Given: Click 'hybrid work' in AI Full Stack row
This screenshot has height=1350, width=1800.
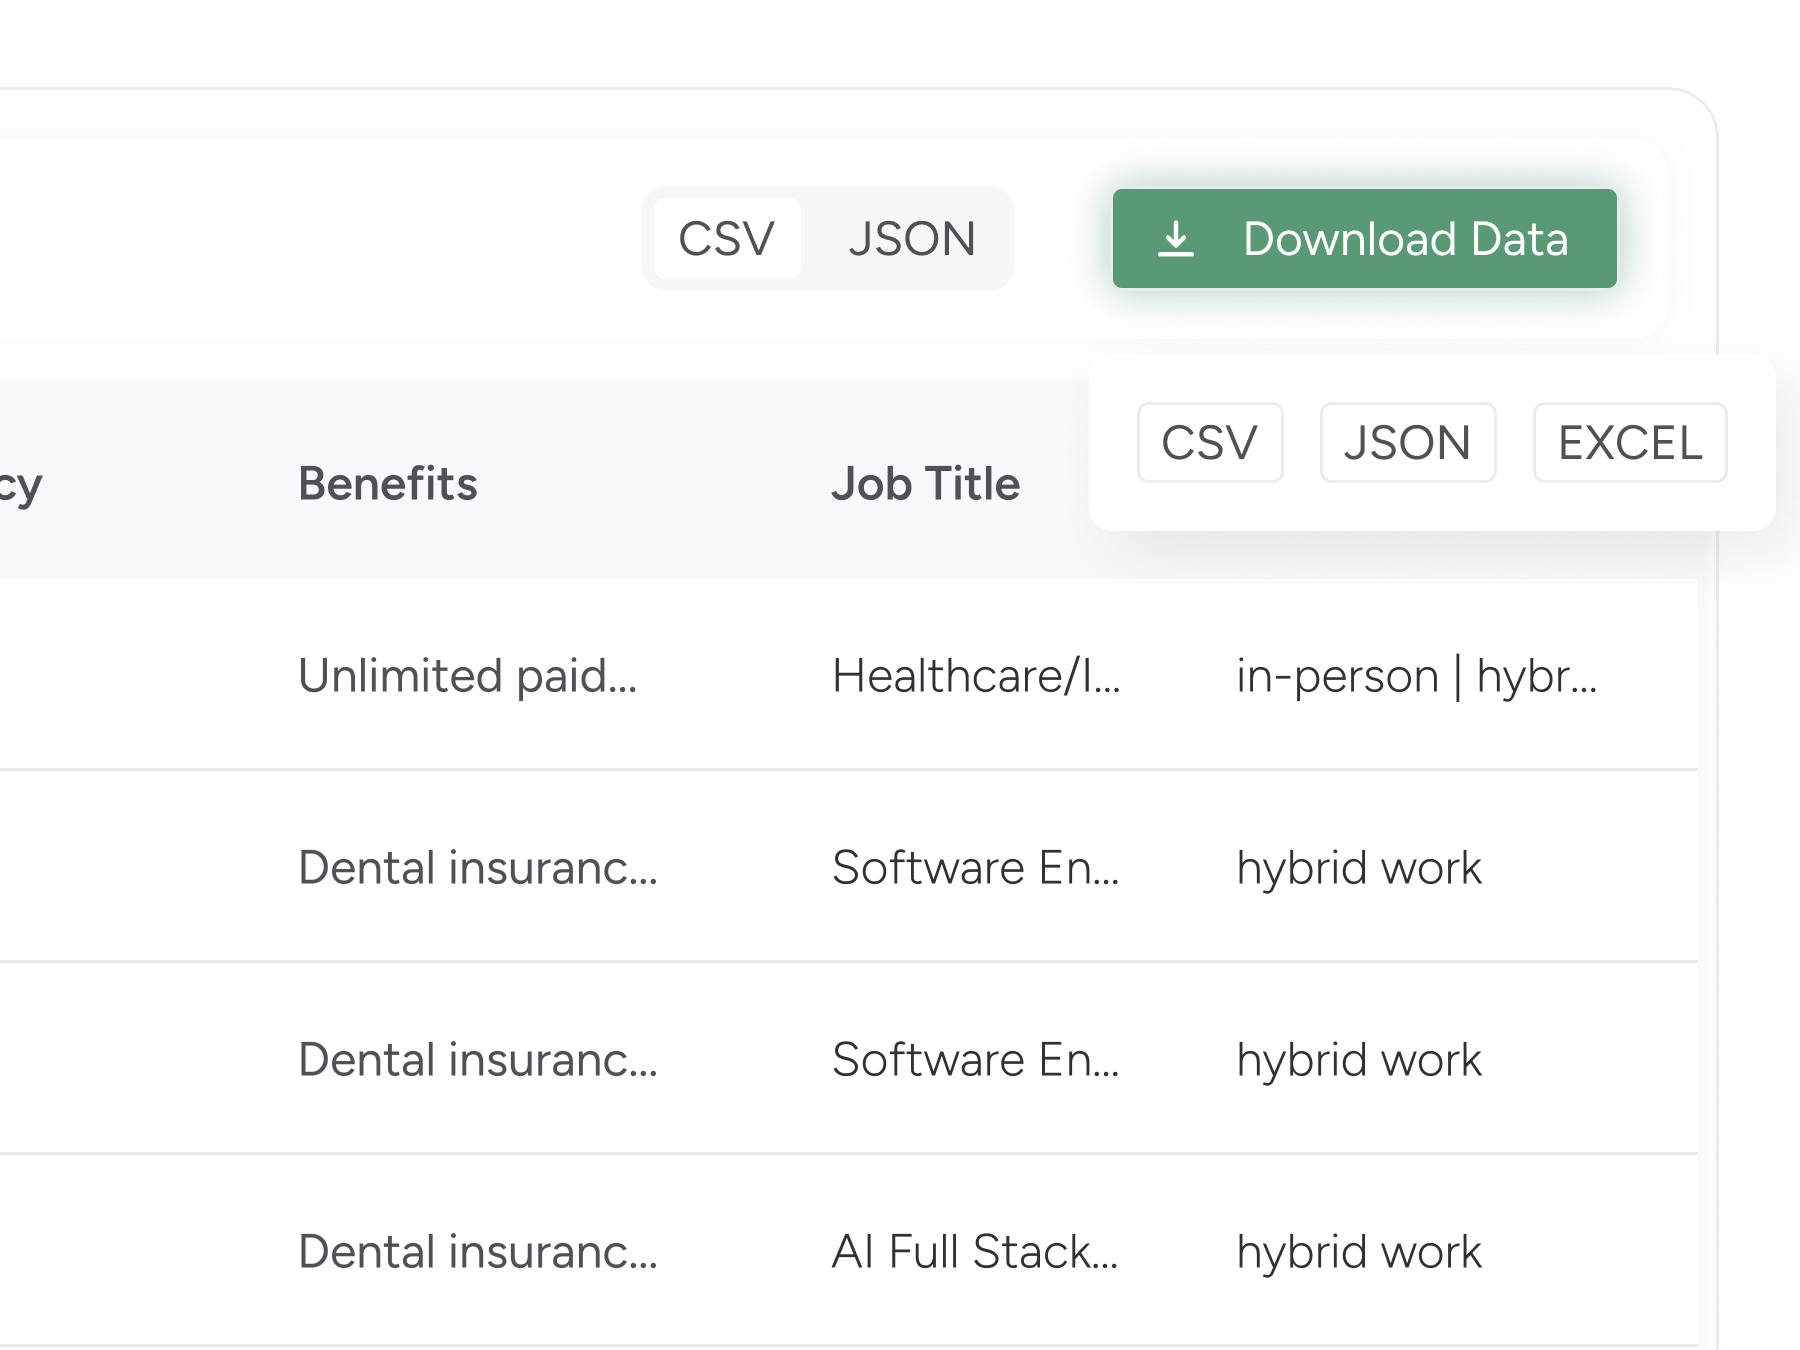Looking at the screenshot, I should tap(1359, 1252).
